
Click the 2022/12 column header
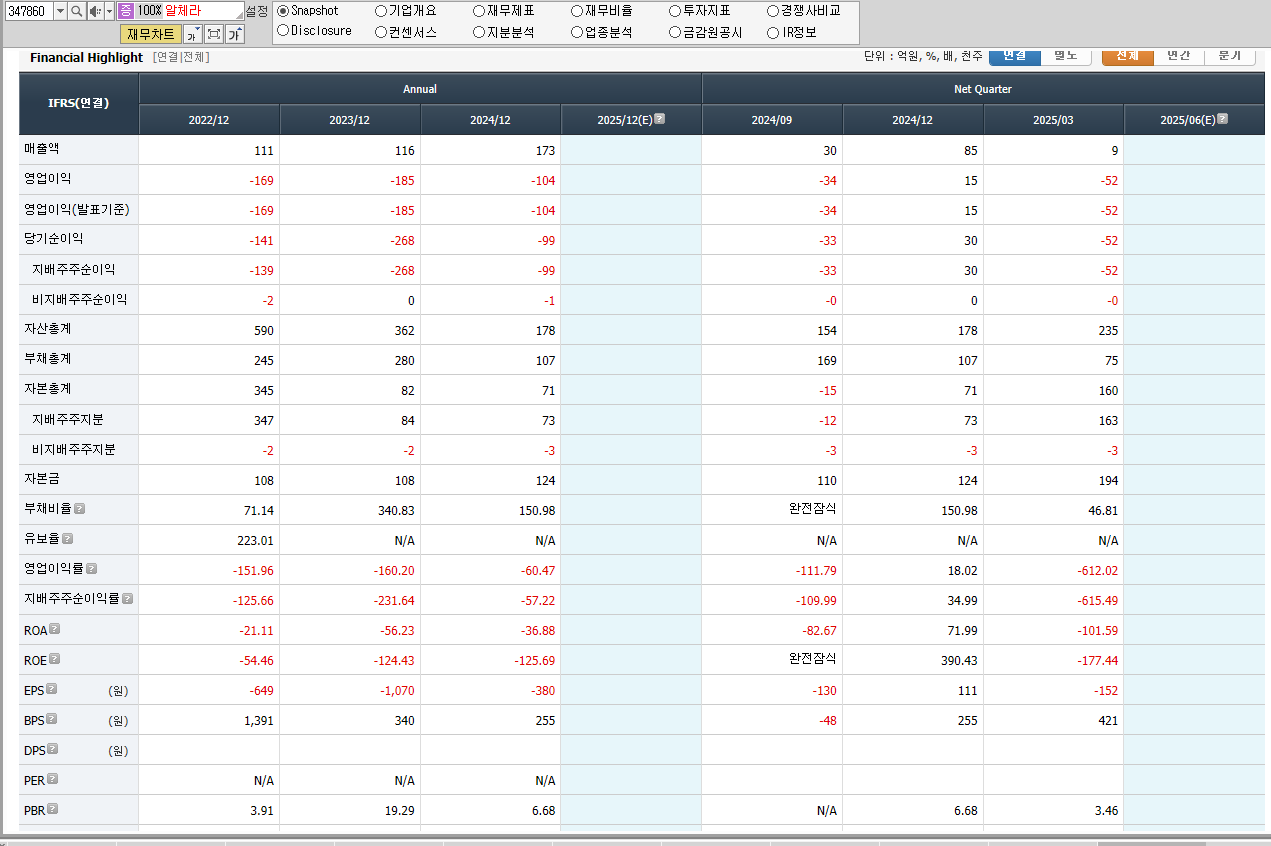[x=209, y=120]
